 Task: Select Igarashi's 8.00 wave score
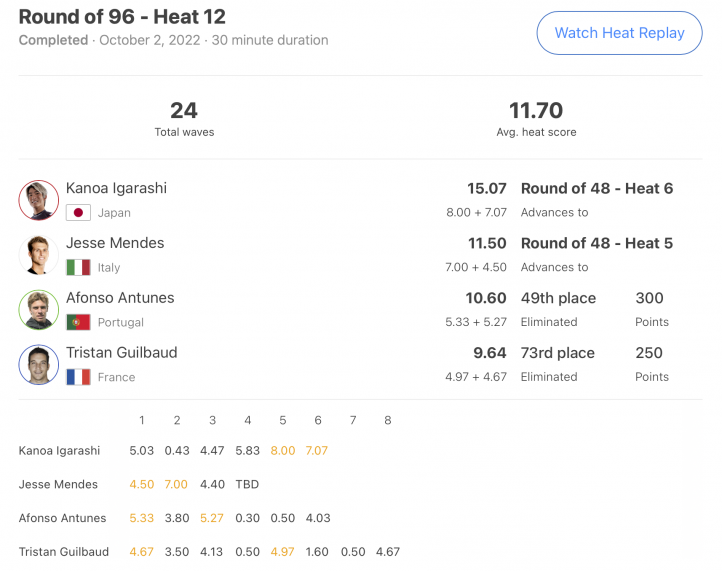point(283,450)
